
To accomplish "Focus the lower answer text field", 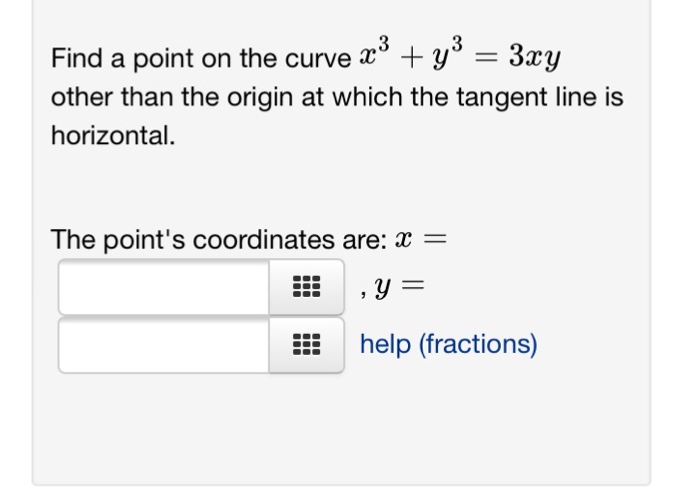I will [164, 345].
